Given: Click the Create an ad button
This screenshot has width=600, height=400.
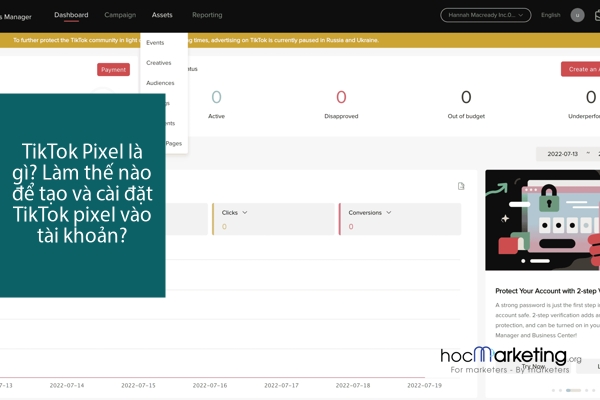Looking at the screenshot, I should pyautogui.click(x=582, y=69).
